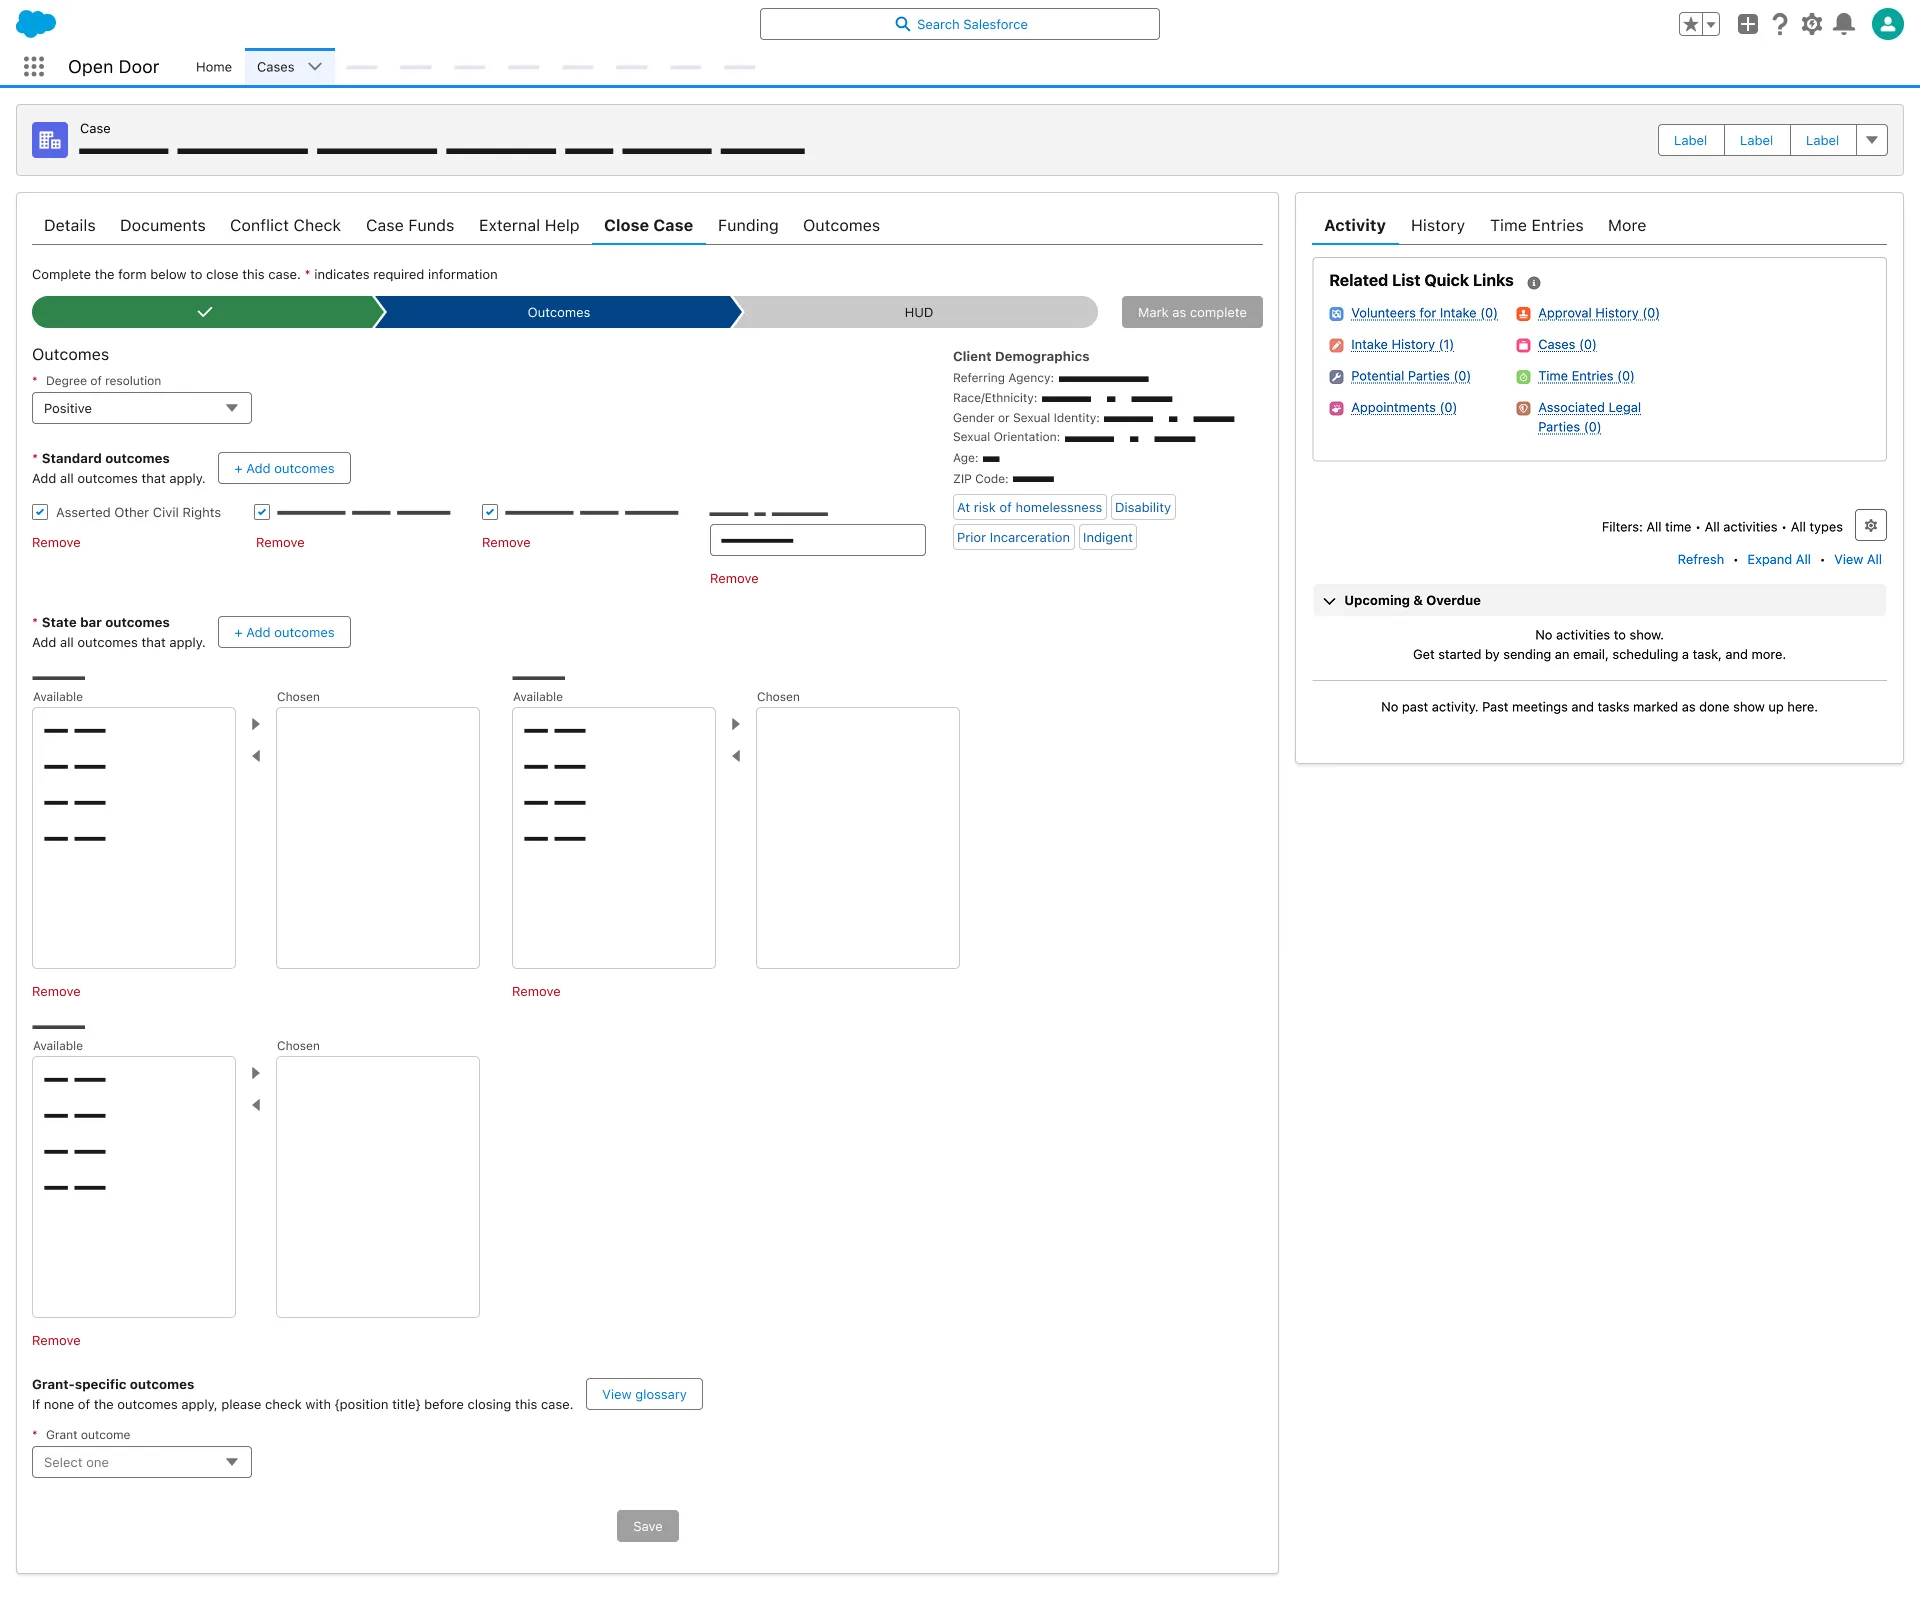Open the App Launcher grid icon
The width and height of the screenshot is (1920, 1614).
[x=34, y=66]
